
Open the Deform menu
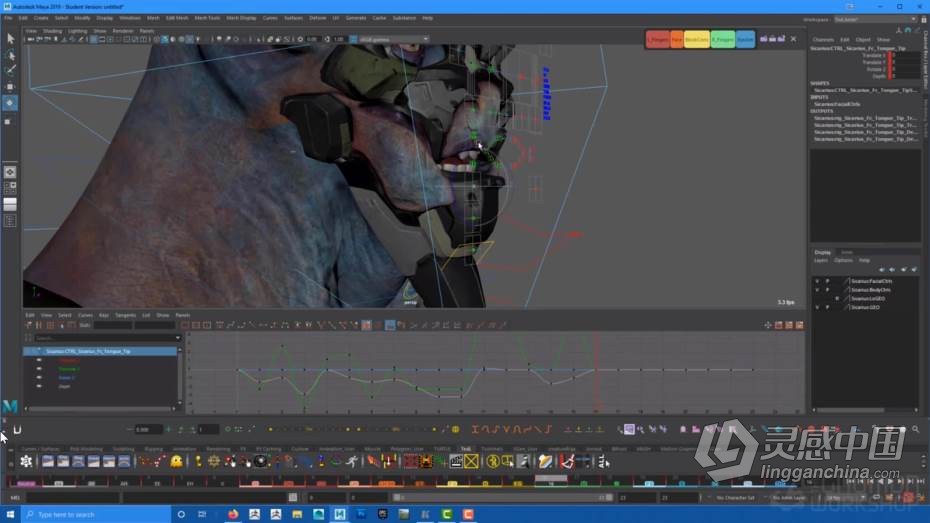317,18
